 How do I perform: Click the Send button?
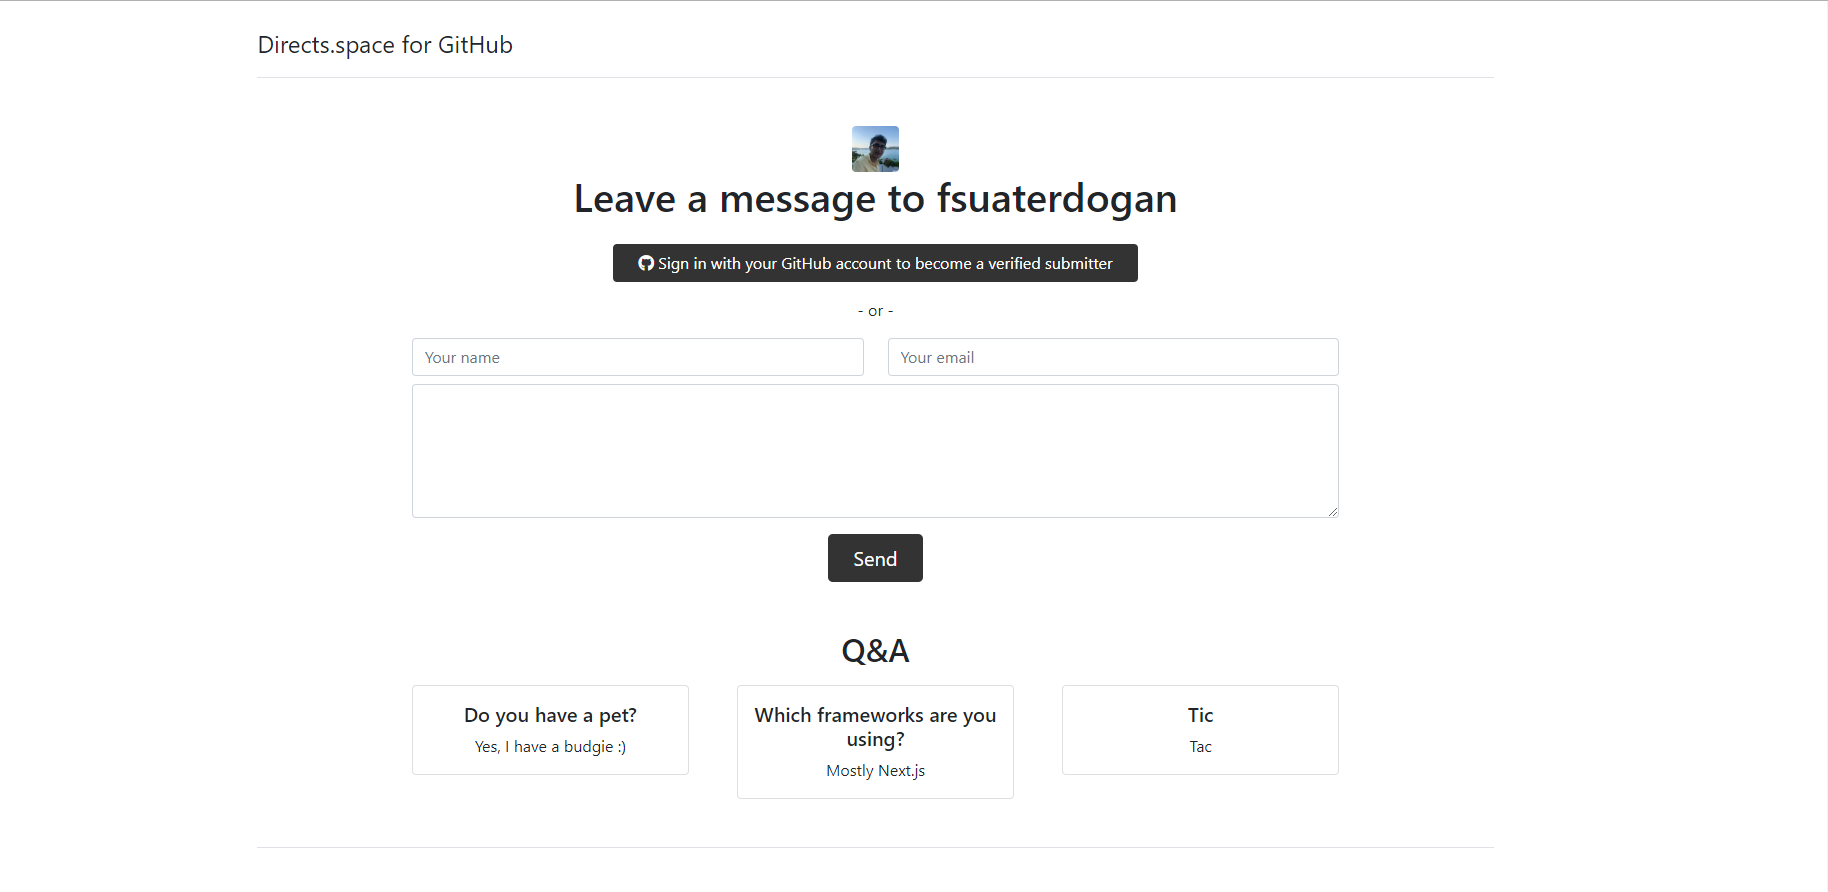pos(875,558)
